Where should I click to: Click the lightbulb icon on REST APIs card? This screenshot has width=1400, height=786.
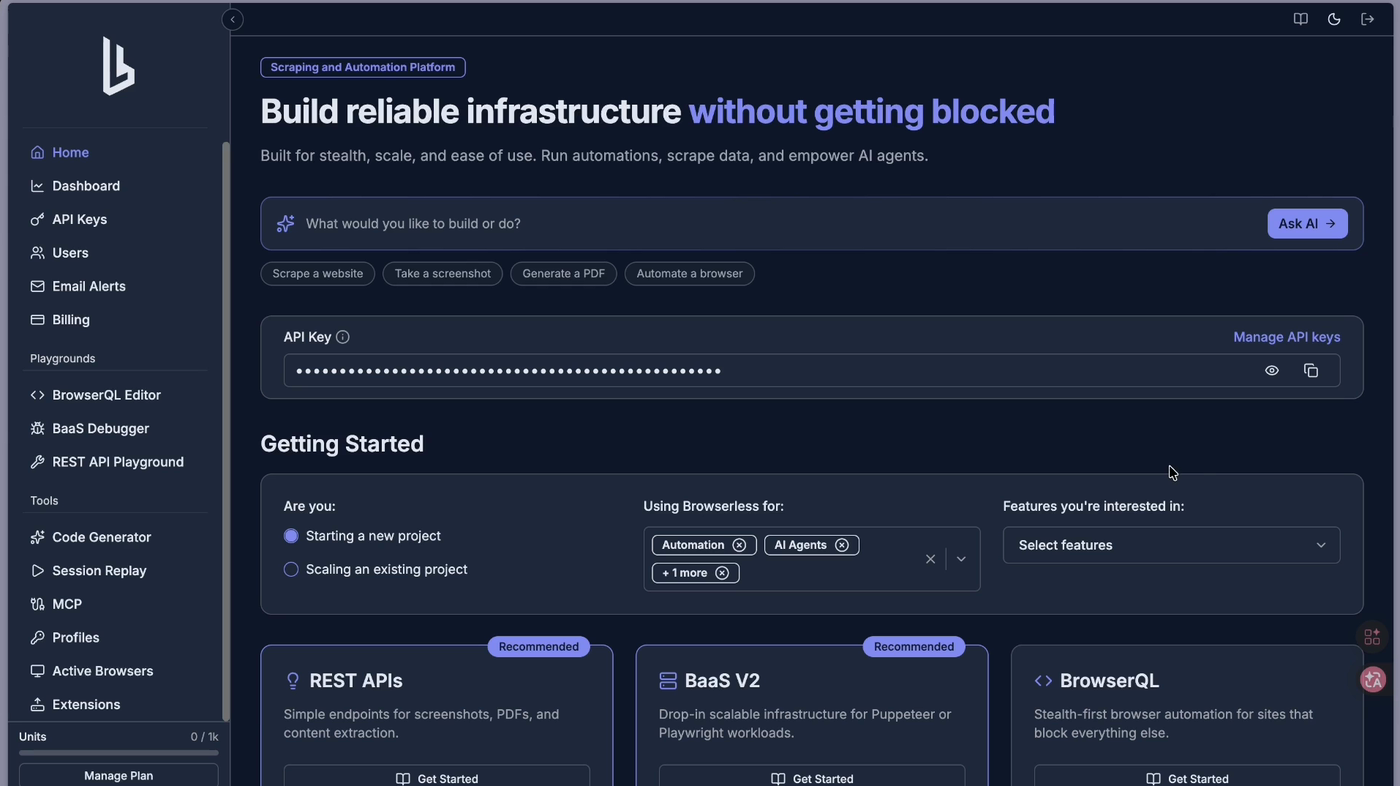pos(293,681)
